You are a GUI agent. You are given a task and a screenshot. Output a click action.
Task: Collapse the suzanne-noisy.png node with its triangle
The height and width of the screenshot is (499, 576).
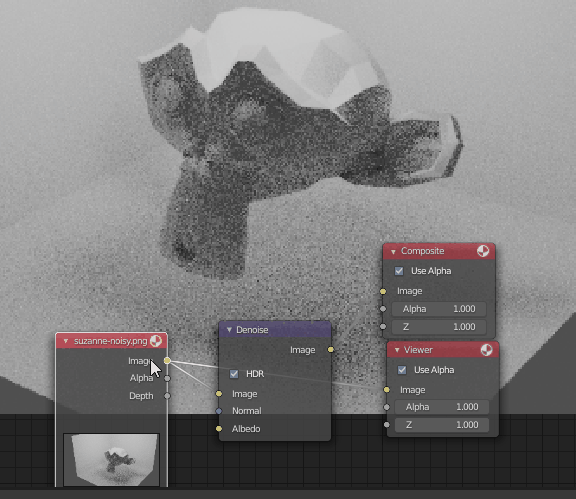tap(66, 341)
